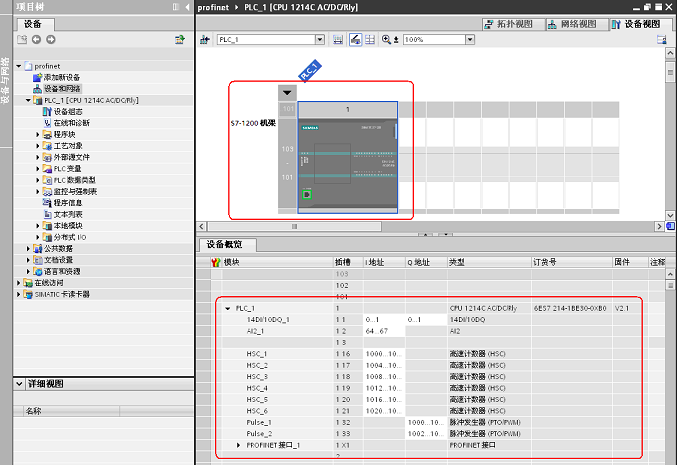Screen dimensions: 677x465
Task: Click the 添加新设备 icon in project tree
Action: [x=38, y=77]
